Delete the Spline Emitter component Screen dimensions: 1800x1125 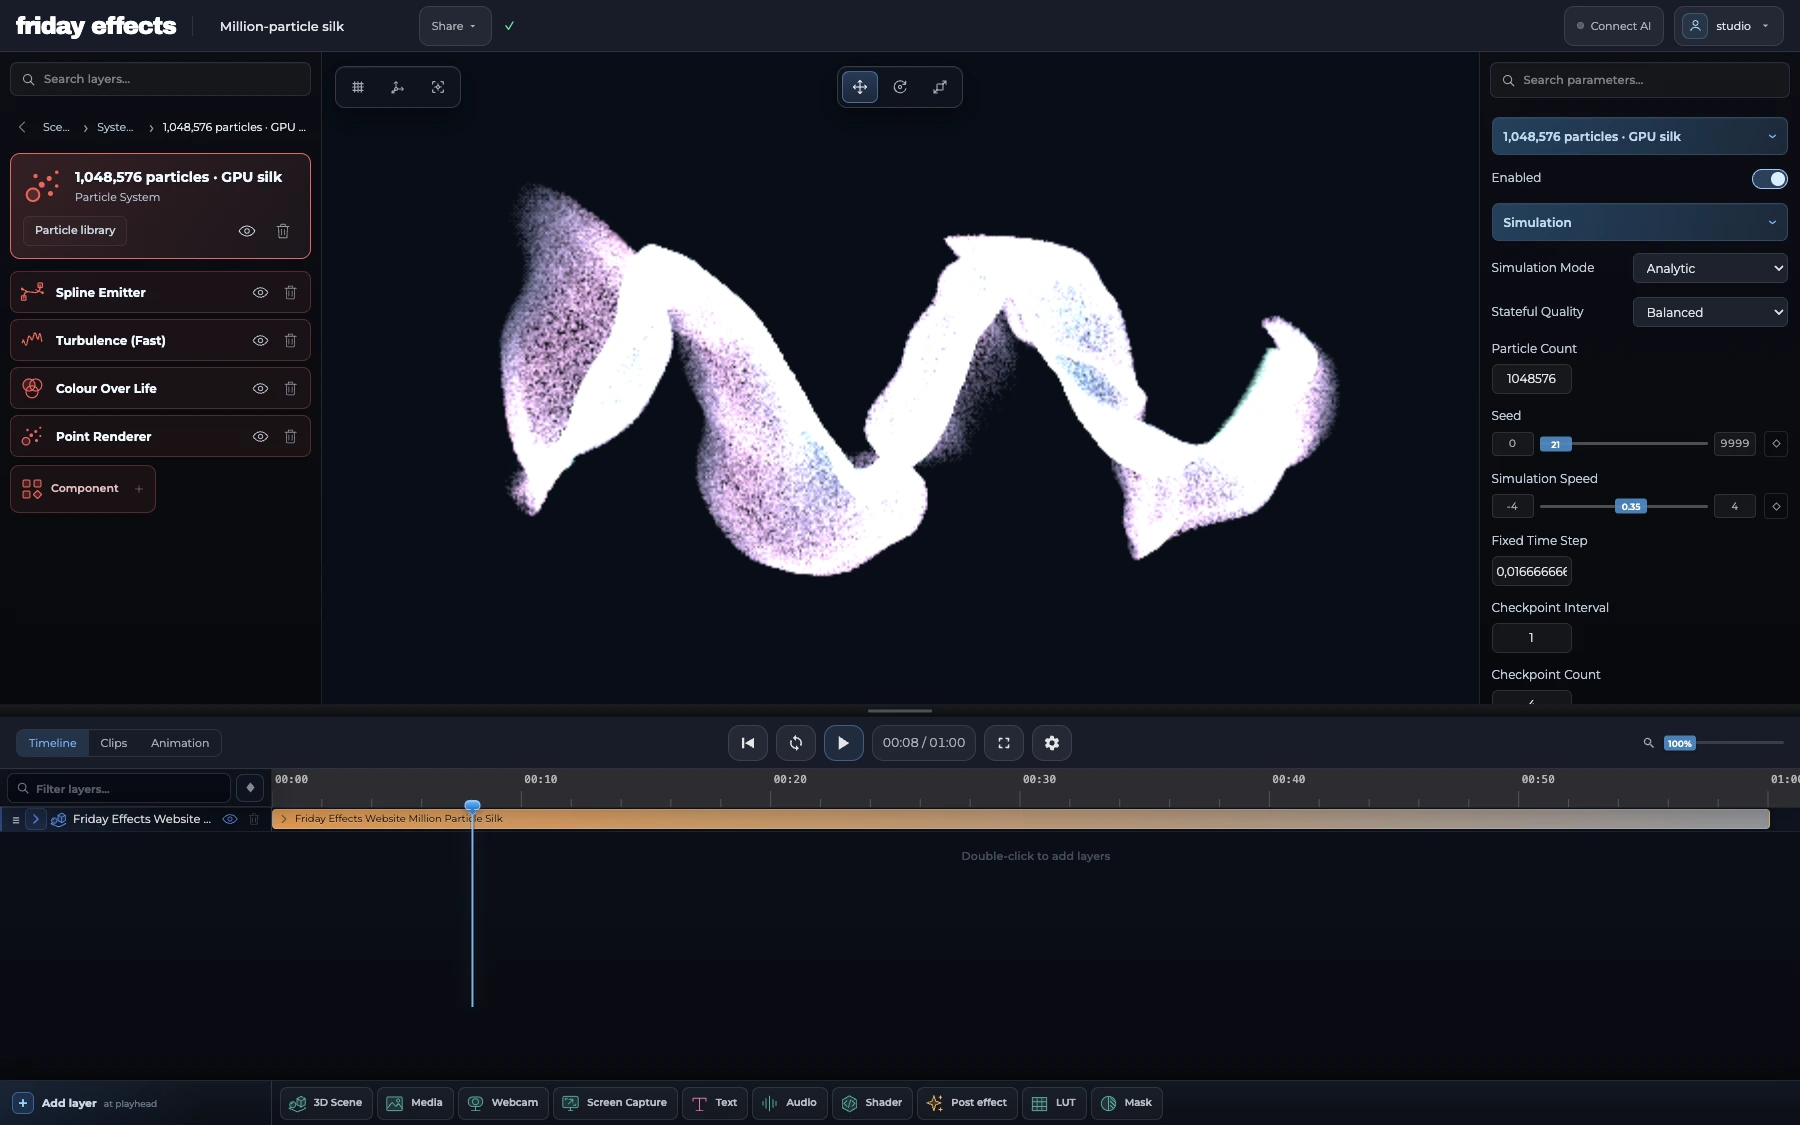coord(290,293)
